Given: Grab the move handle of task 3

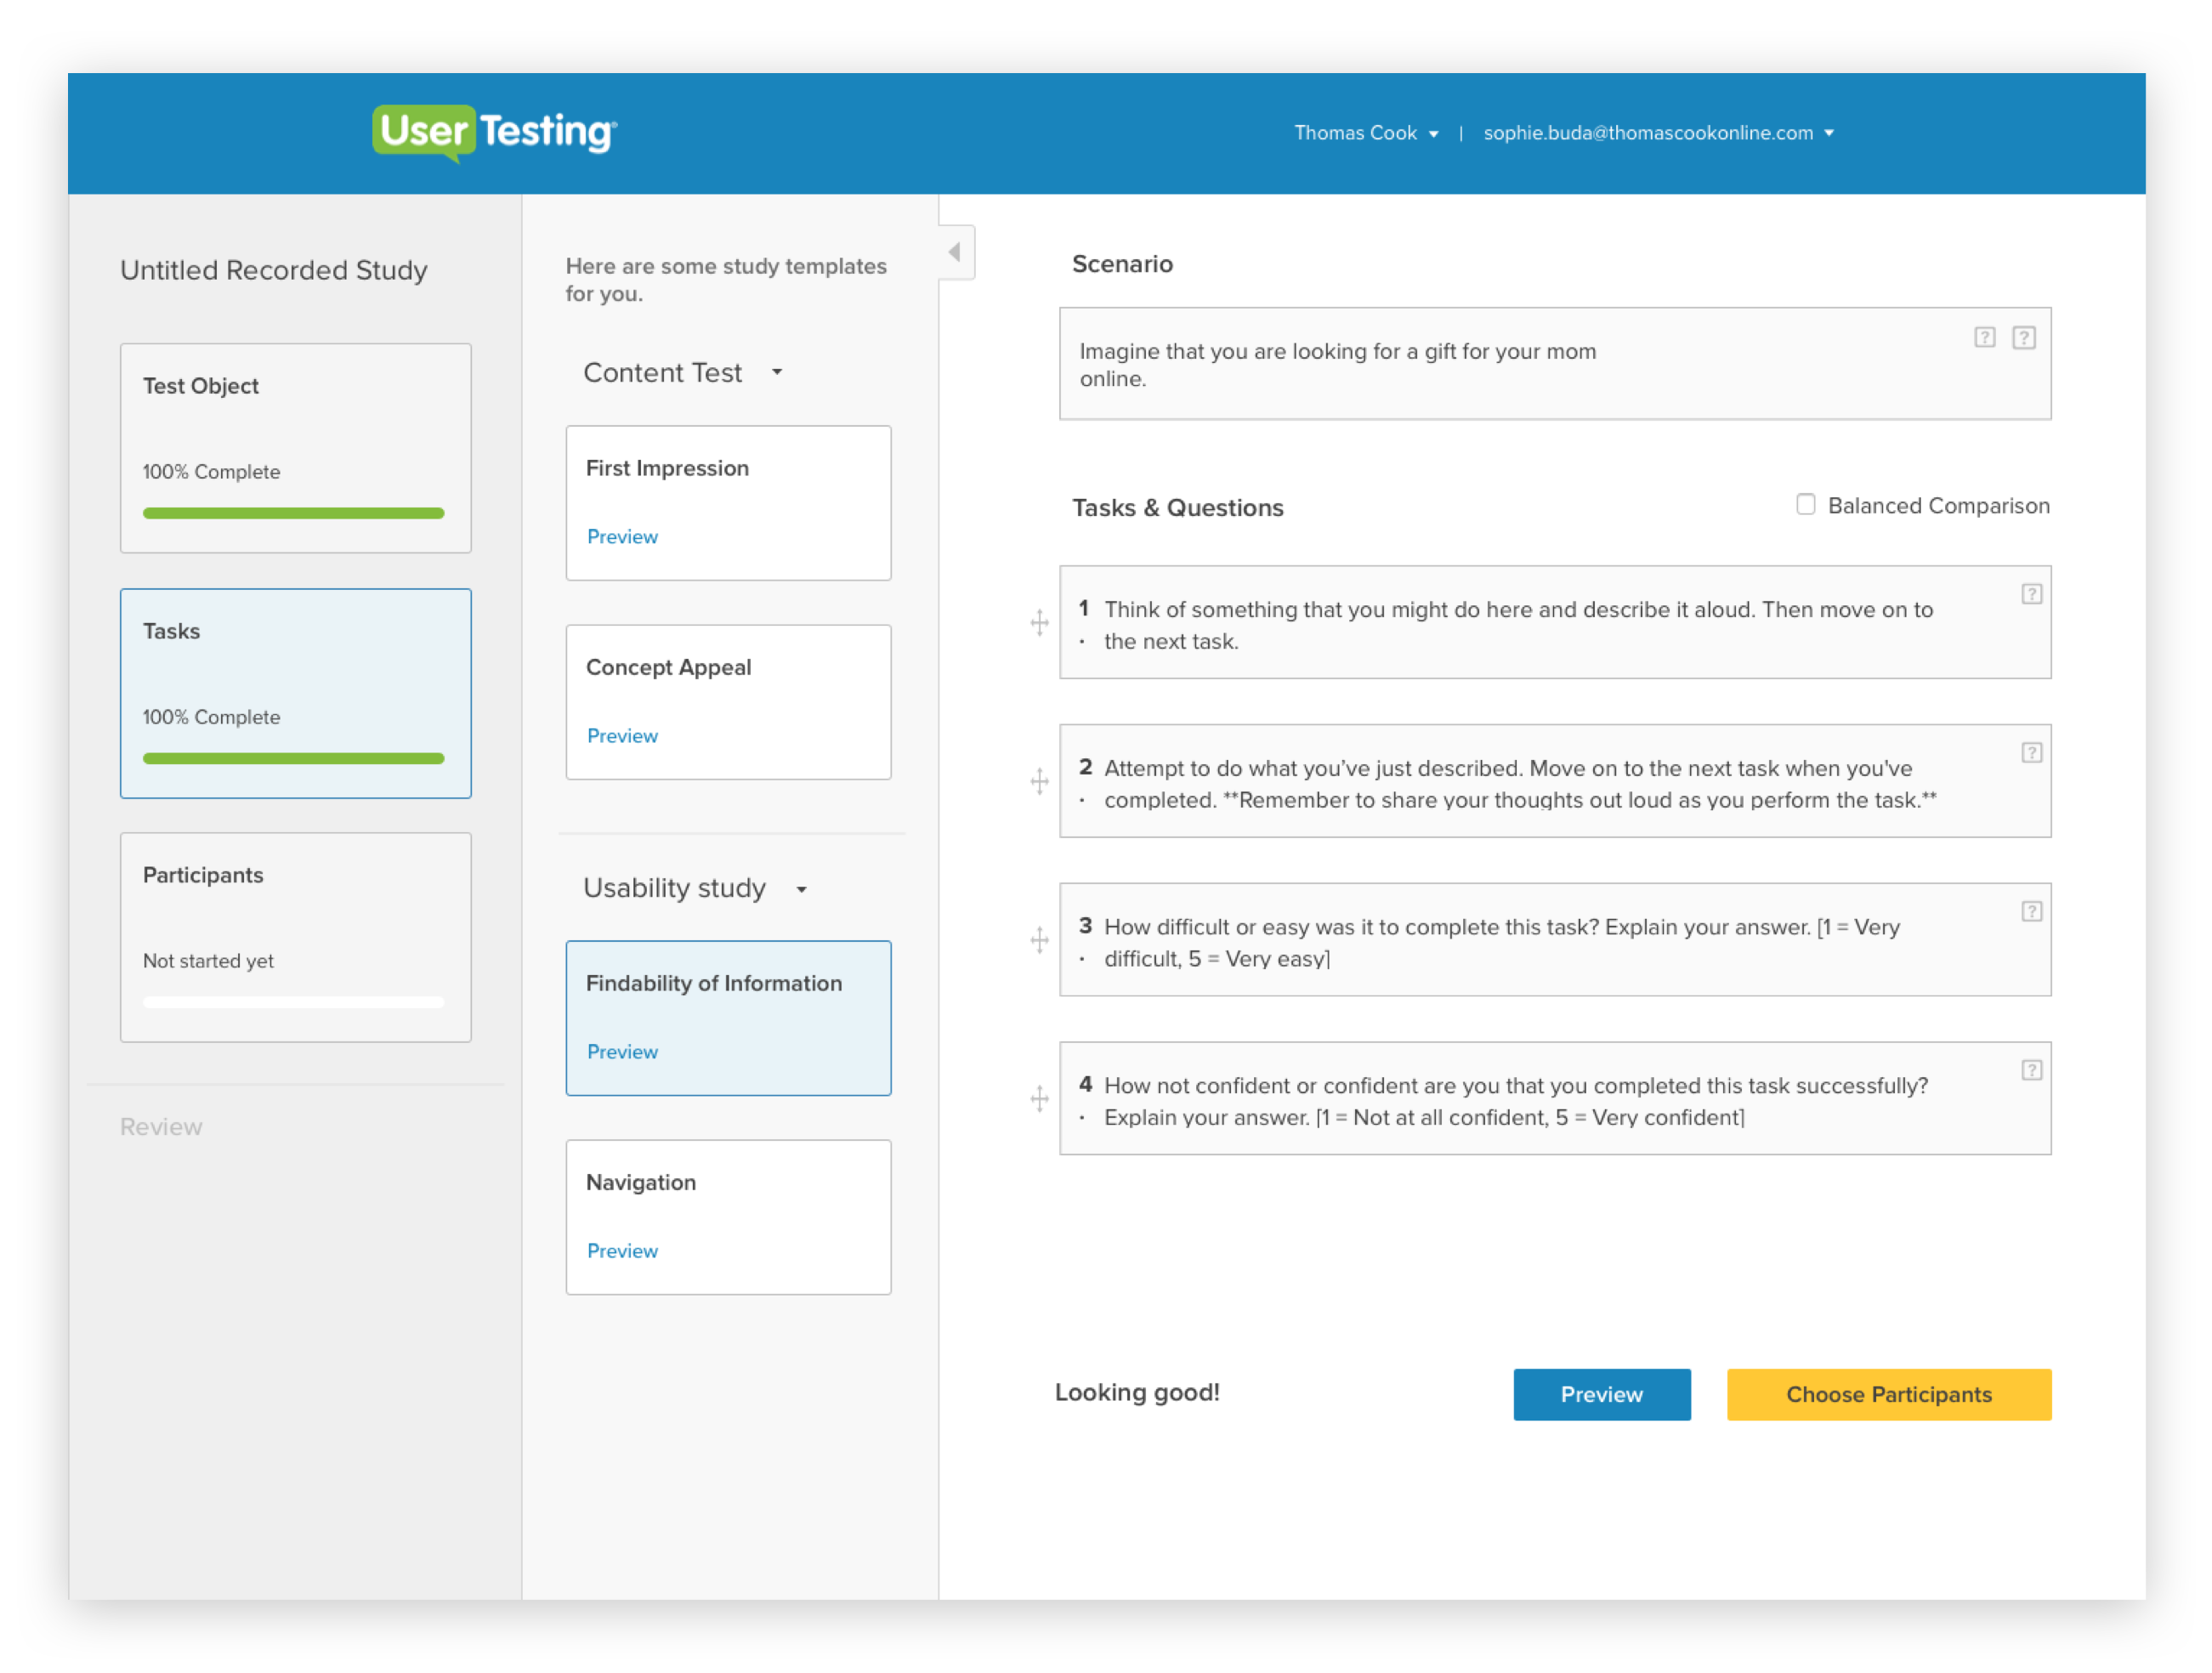Looking at the screenshot, I should (x=1040, y=940).
